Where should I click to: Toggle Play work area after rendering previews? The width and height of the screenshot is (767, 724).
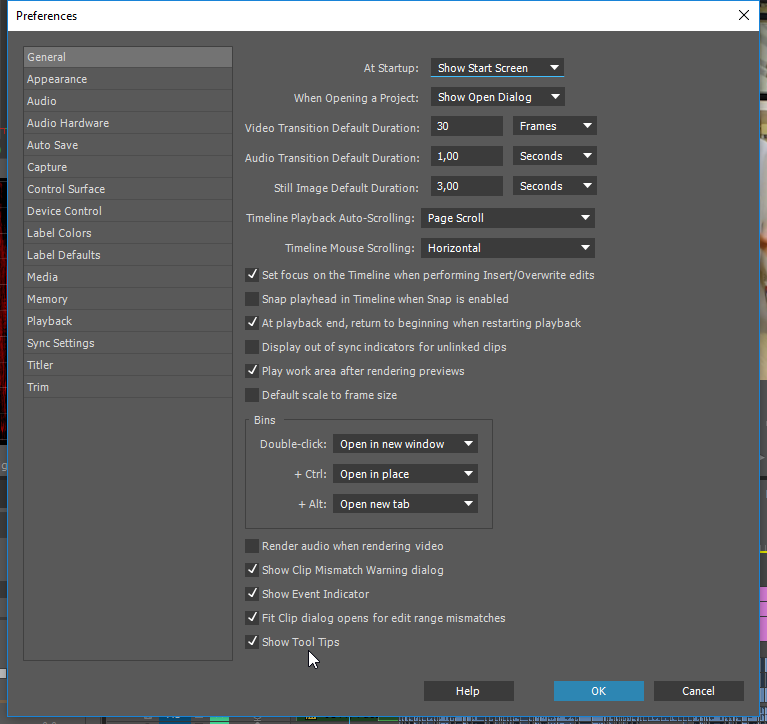(252, 371)
